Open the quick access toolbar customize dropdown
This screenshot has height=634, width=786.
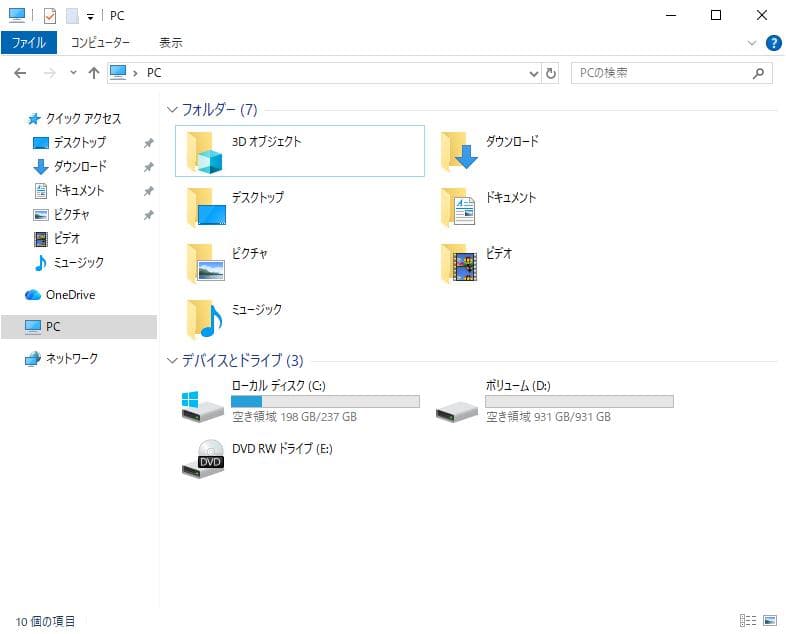(x=90, y=17)
